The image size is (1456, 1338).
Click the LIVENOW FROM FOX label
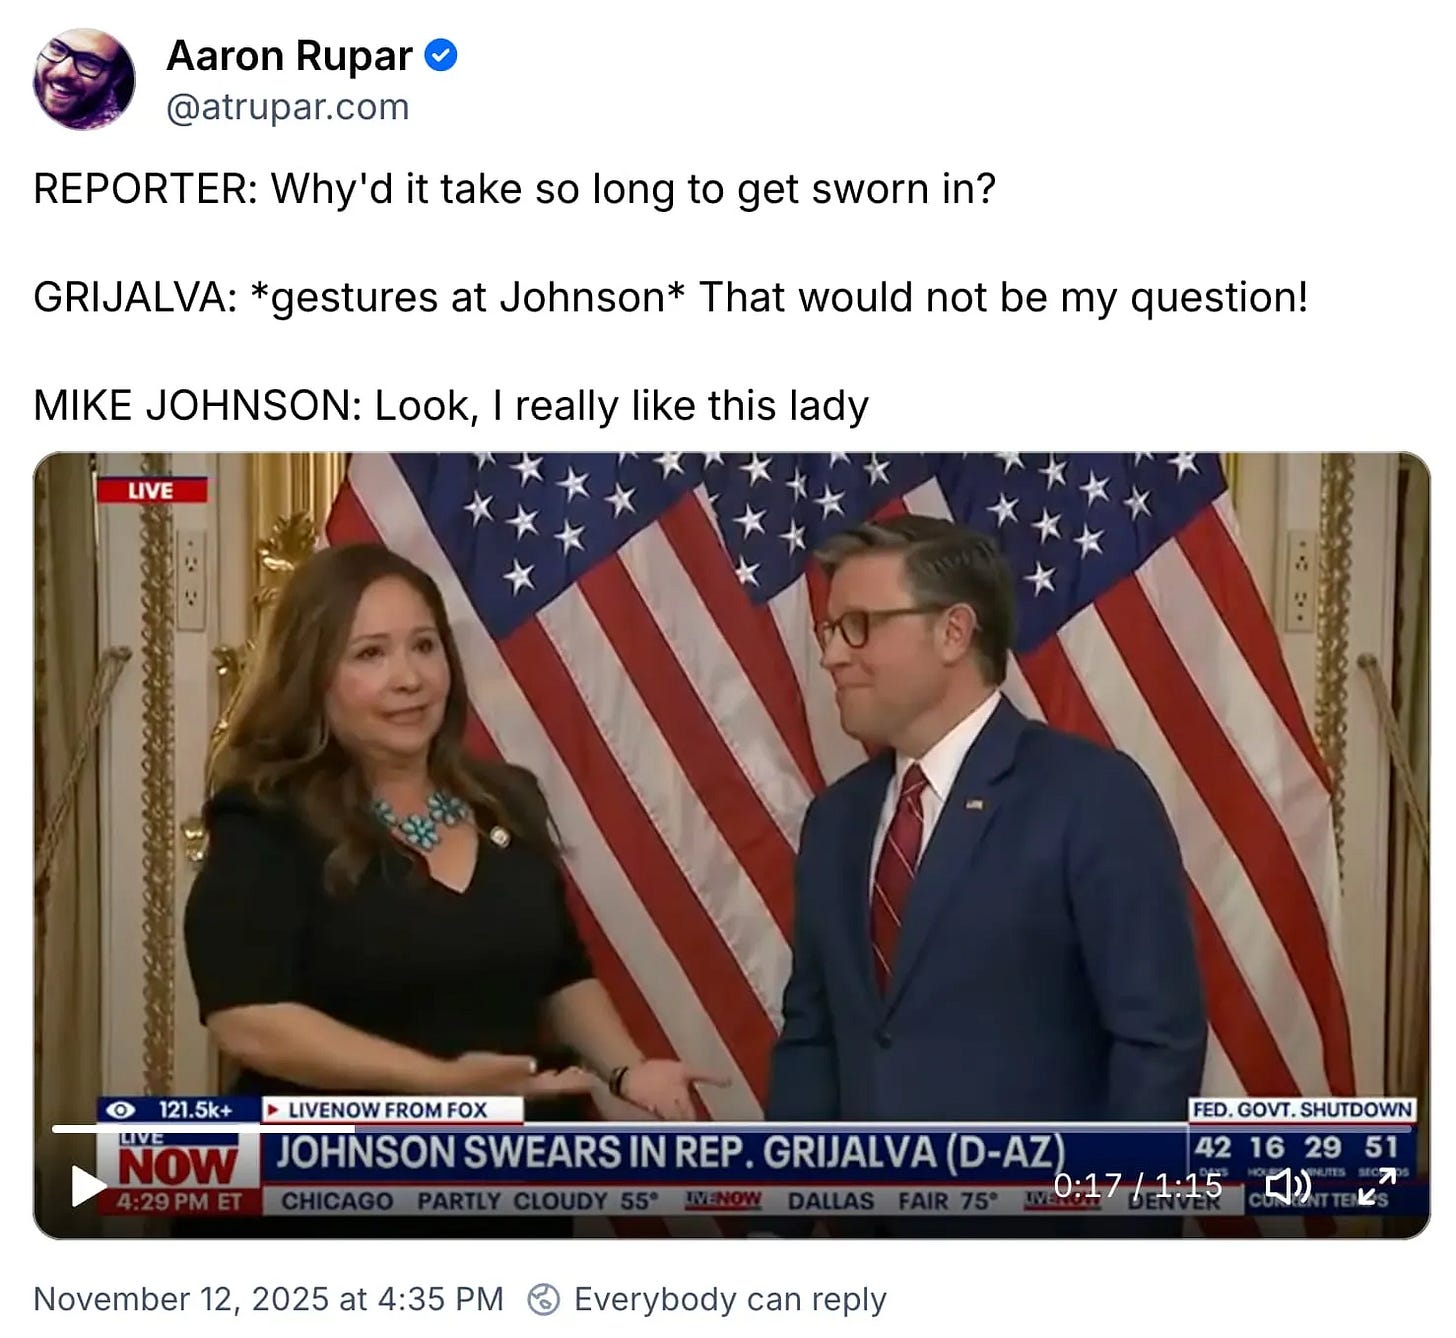pyautogui.click(x=391, y=1110)
